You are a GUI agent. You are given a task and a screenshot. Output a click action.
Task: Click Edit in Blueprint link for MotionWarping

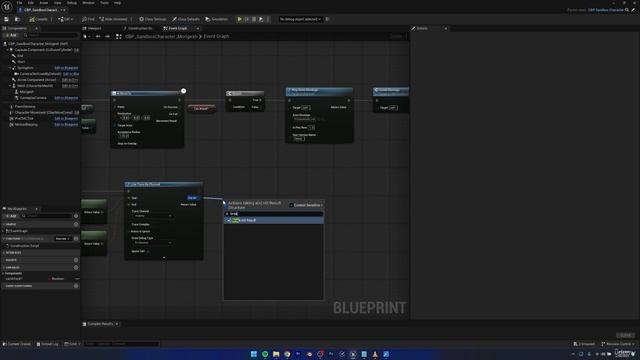[x=66, y=124]
